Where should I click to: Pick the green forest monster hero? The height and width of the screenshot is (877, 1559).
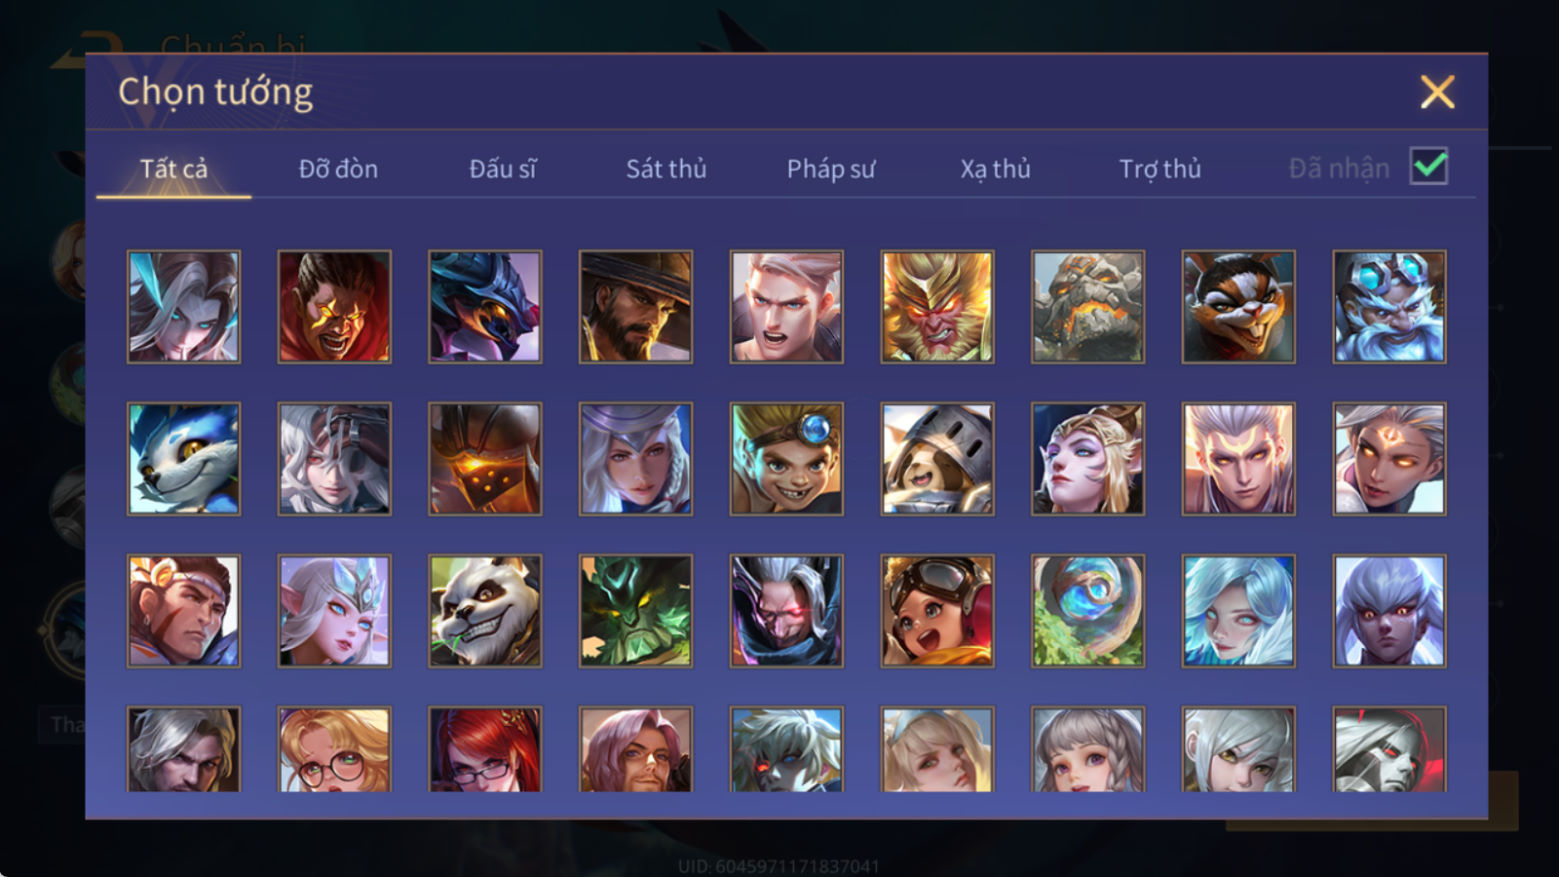pos(636,611)
